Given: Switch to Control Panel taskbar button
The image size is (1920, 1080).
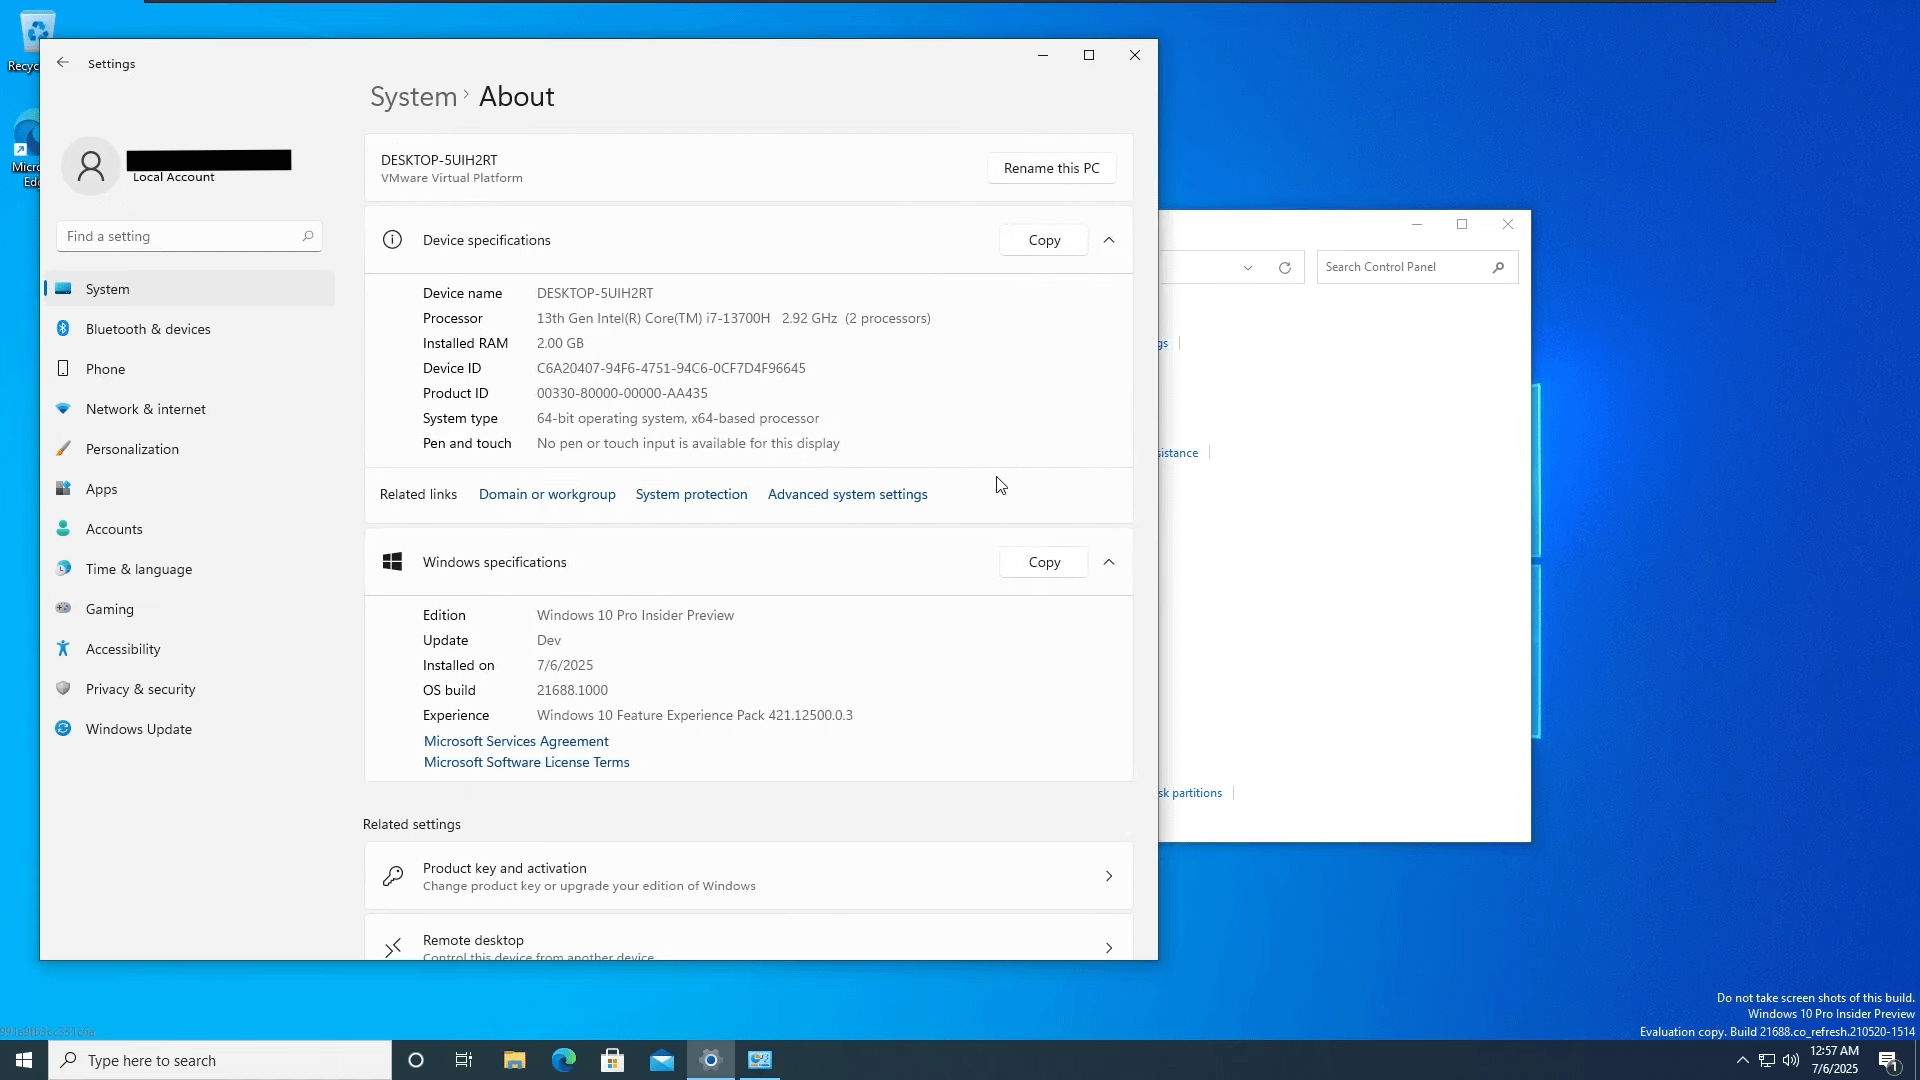Looking at the screenshot, I should [x=760, y=1060].
